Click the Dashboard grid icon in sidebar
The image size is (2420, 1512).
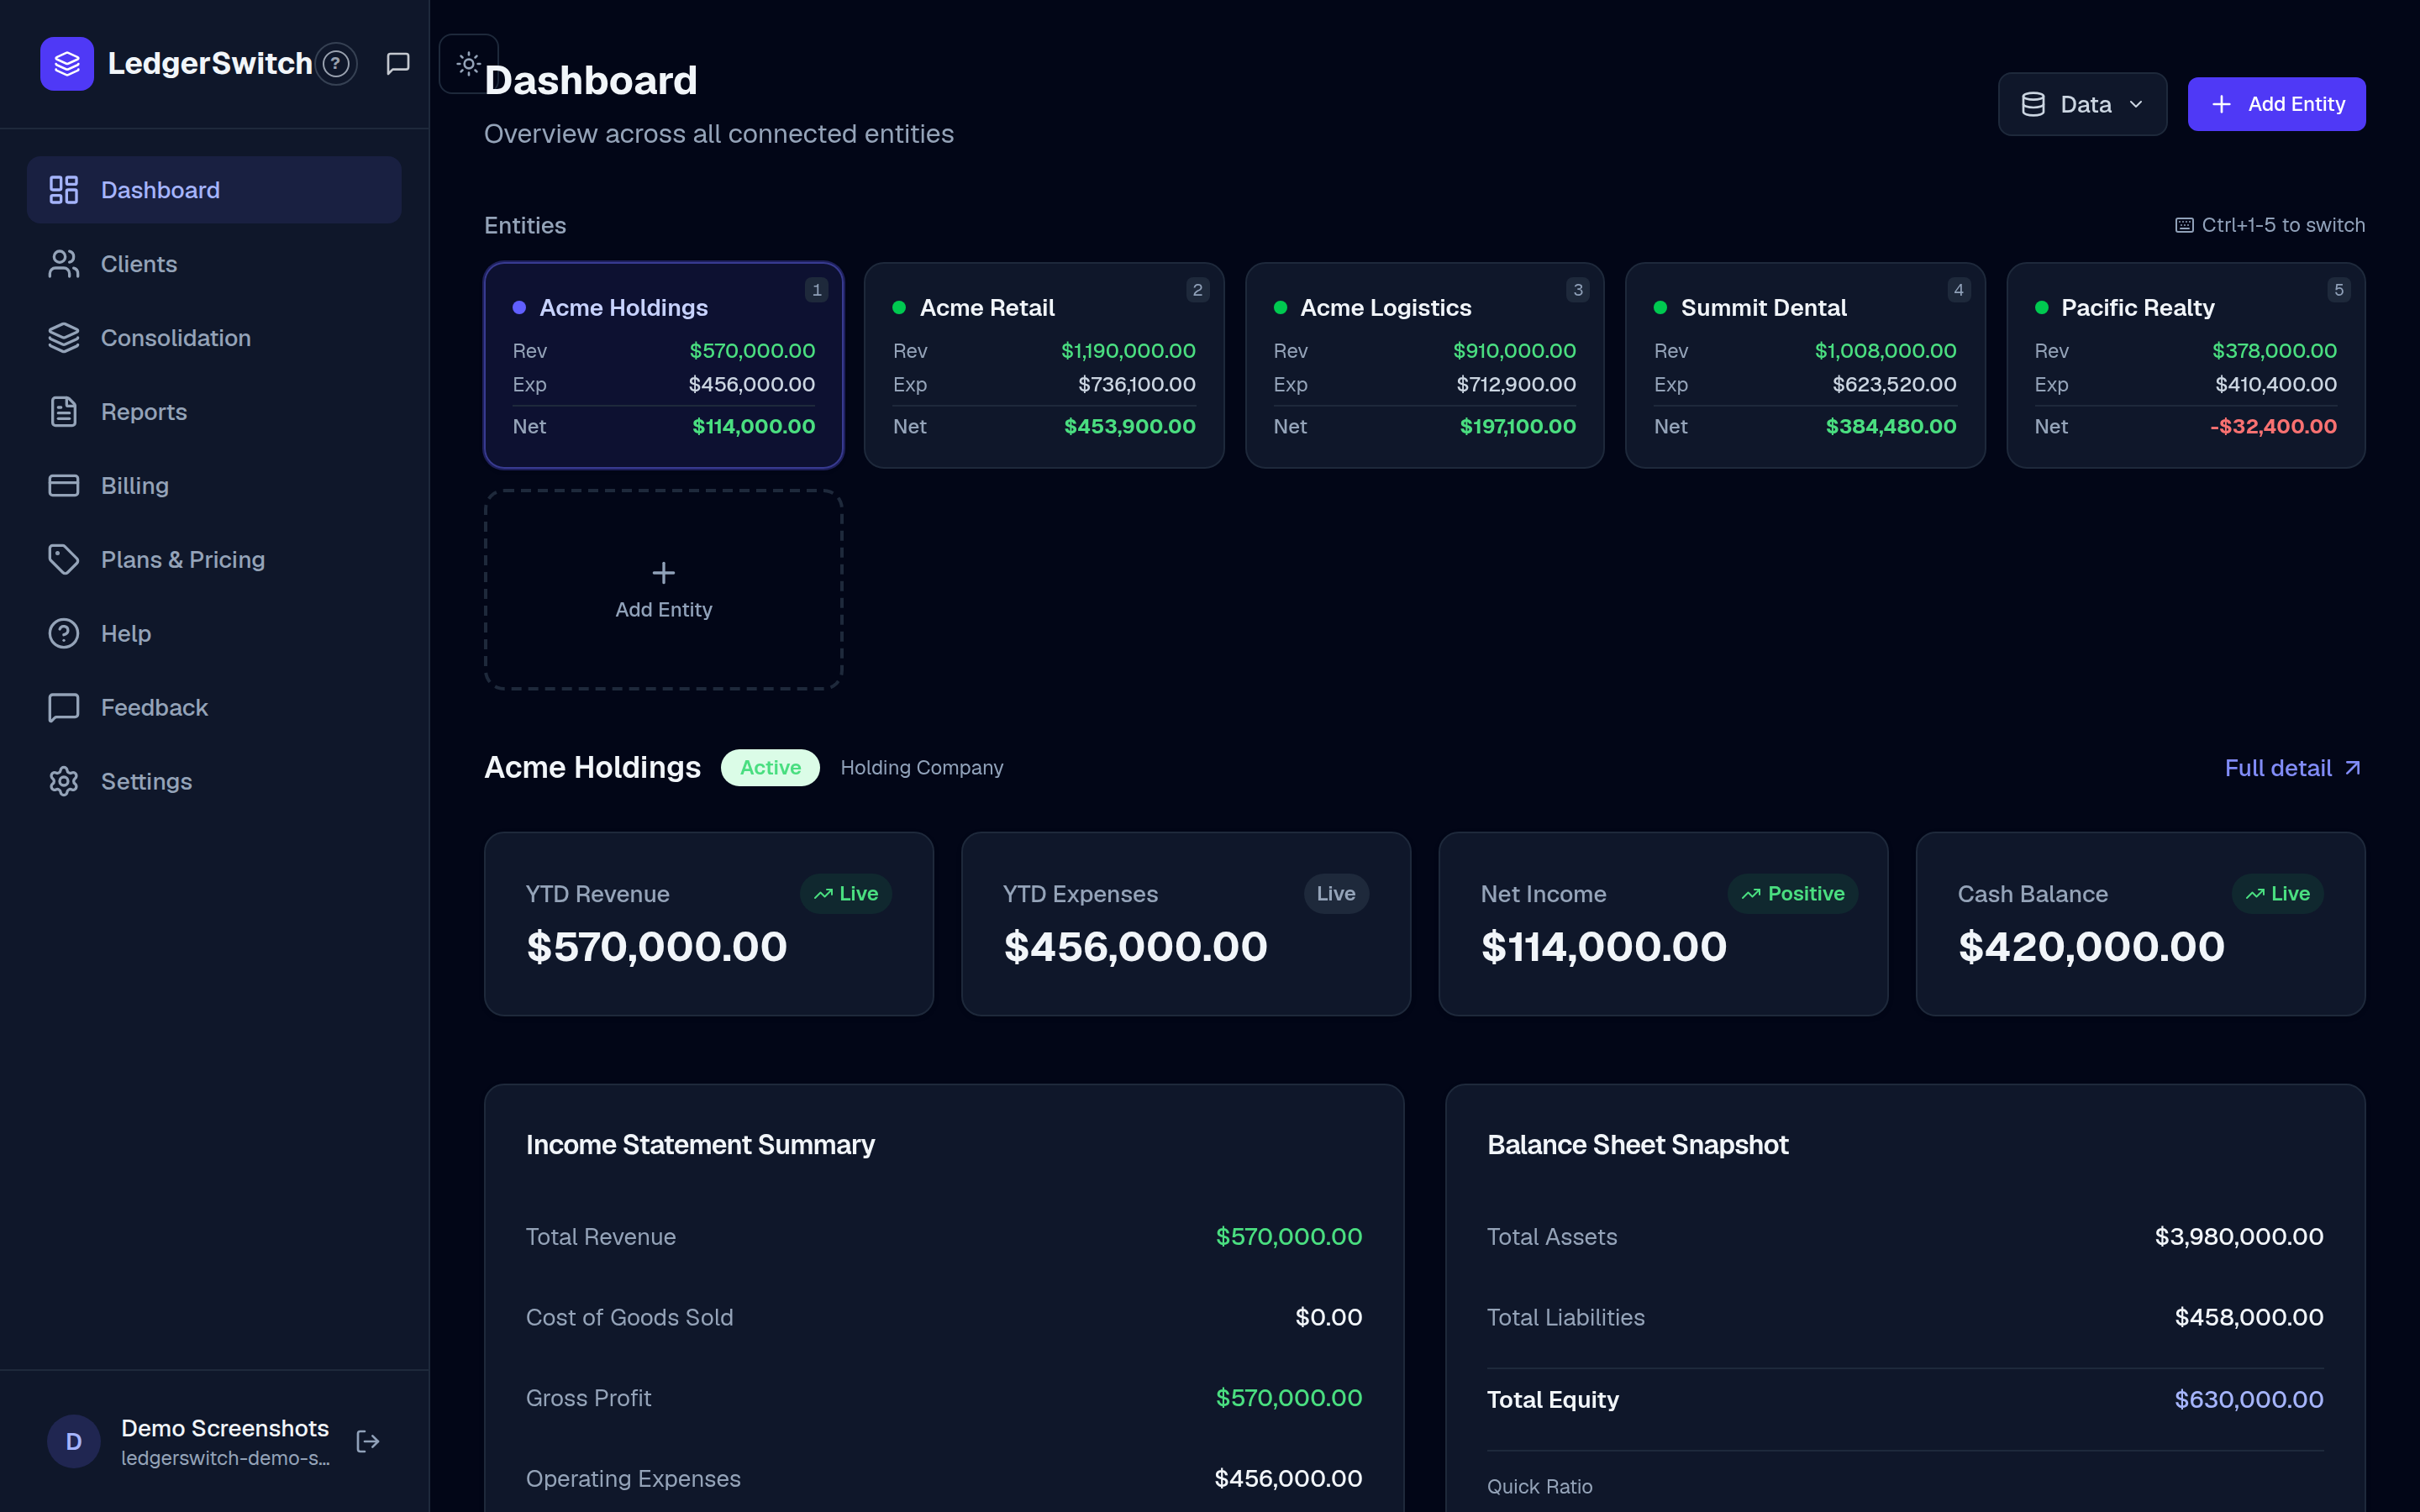click(64, 190)
